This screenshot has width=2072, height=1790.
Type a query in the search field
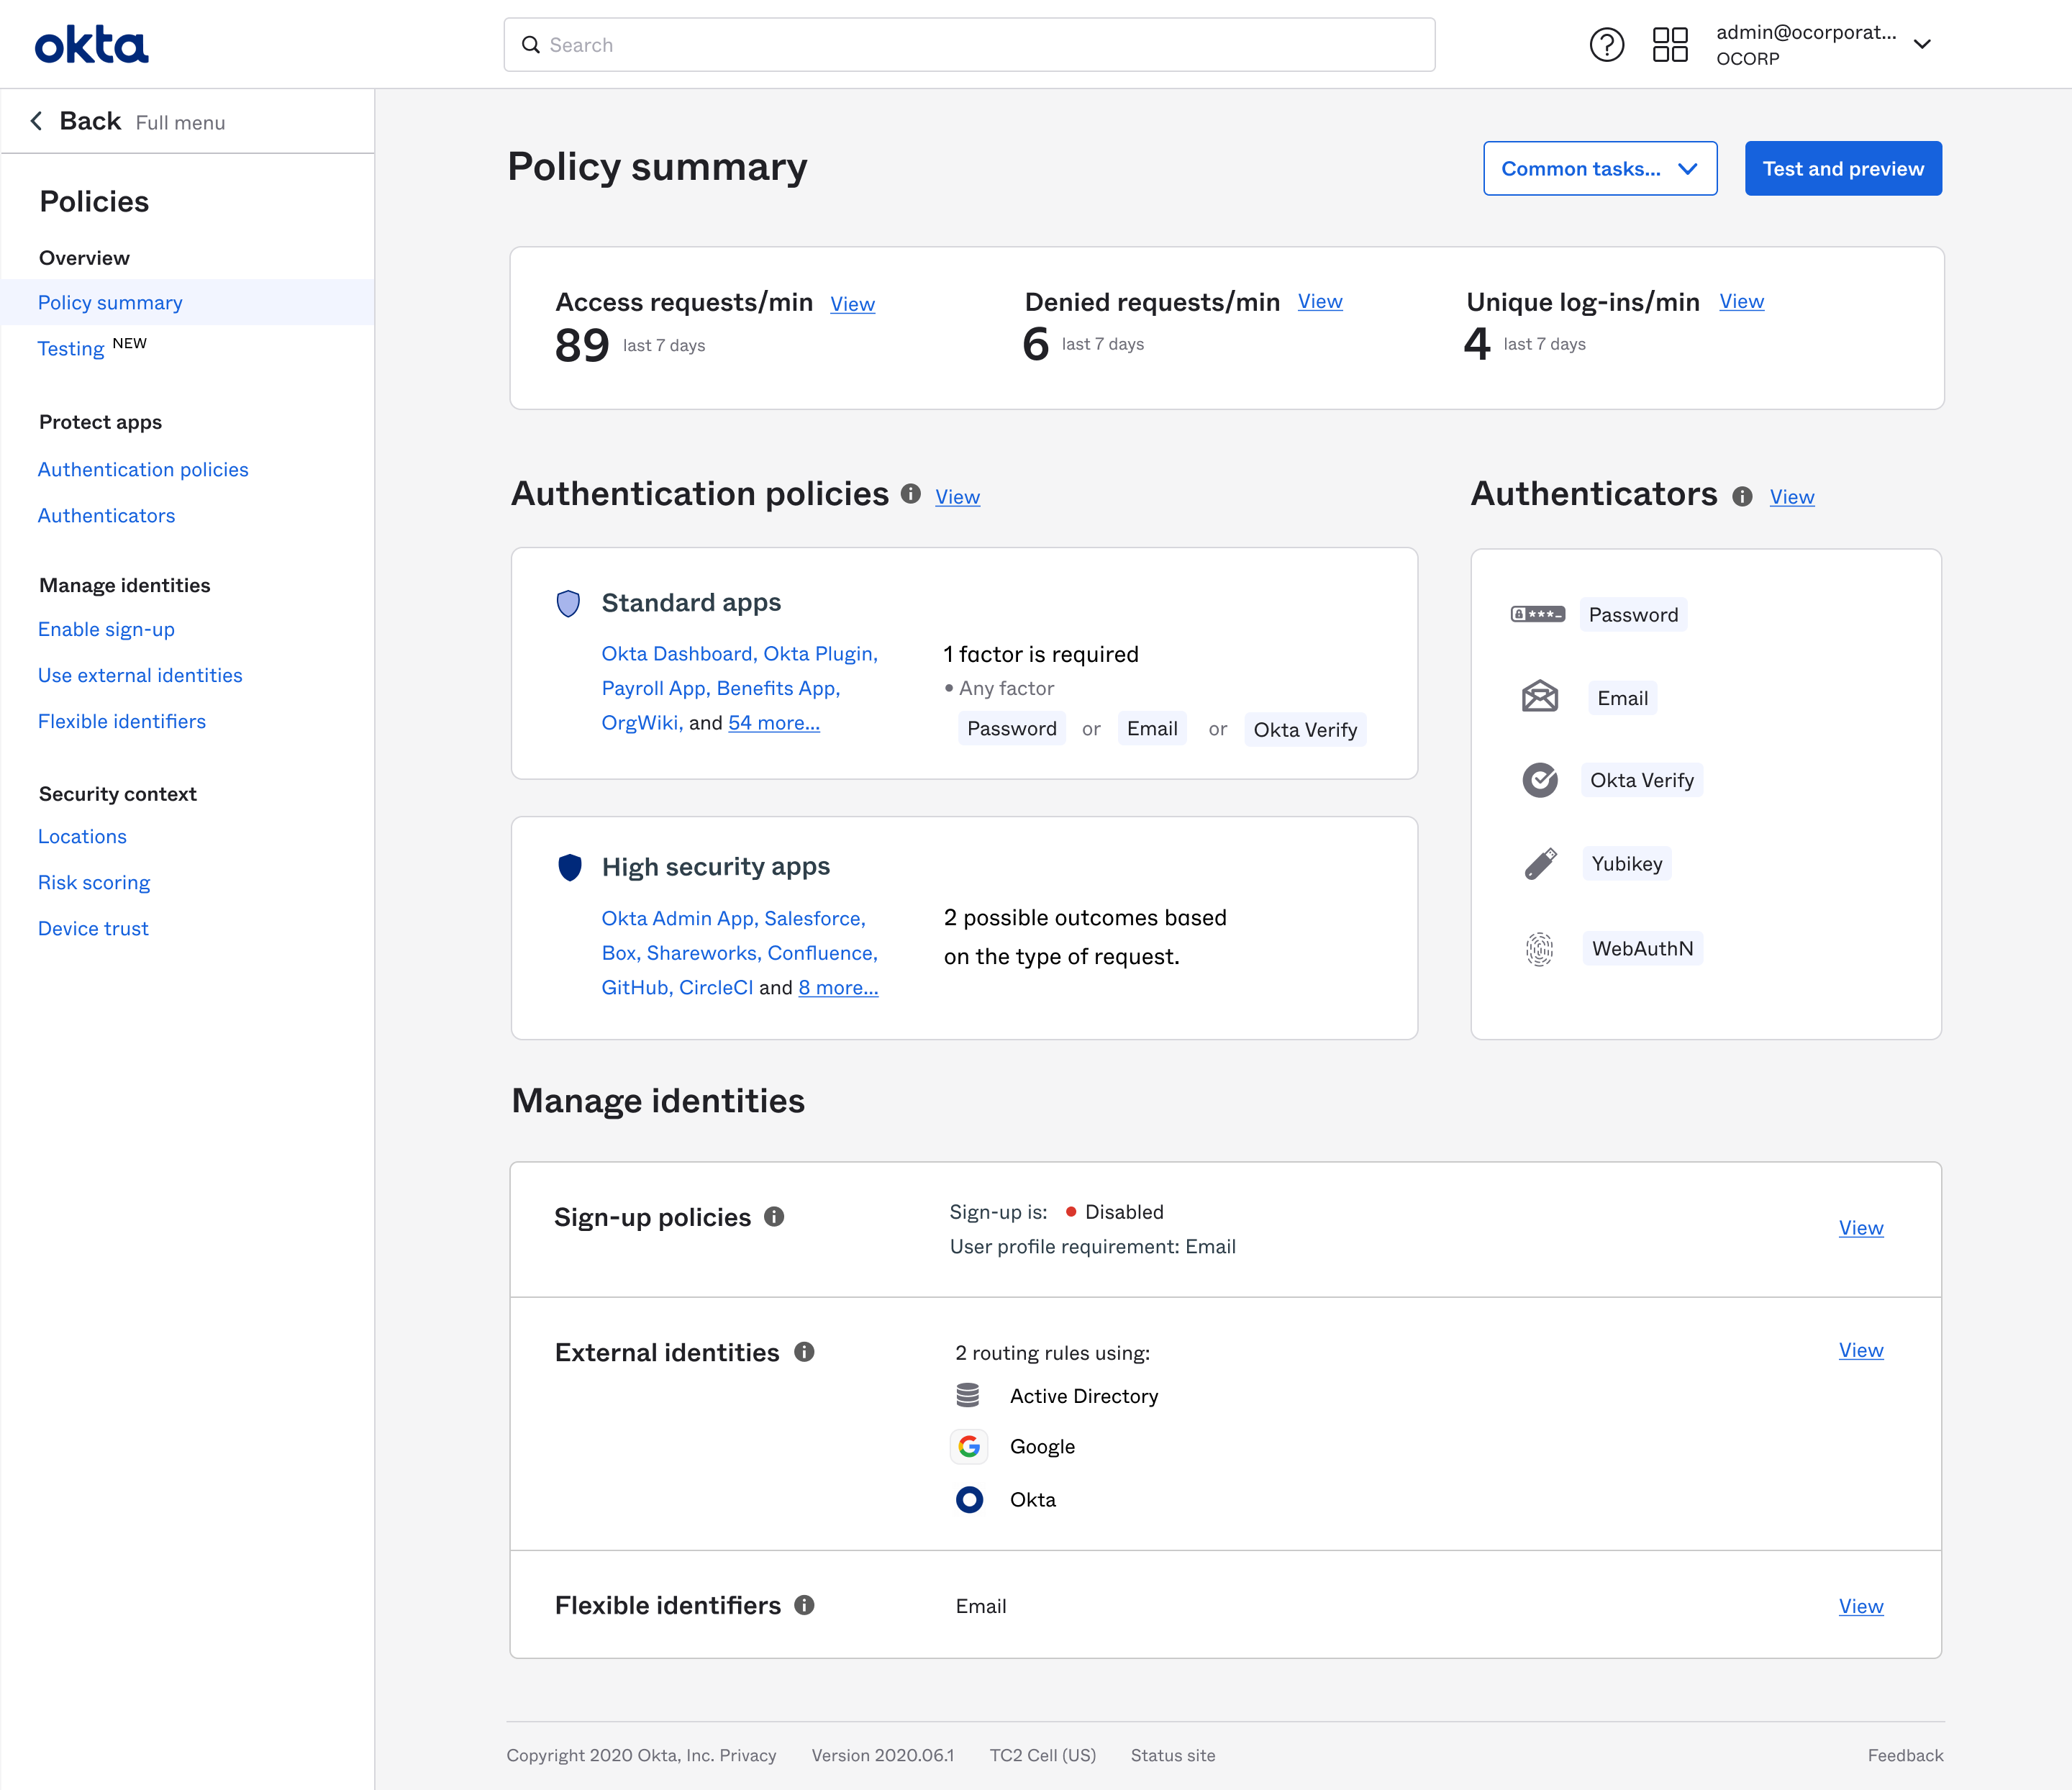(968, 44)
